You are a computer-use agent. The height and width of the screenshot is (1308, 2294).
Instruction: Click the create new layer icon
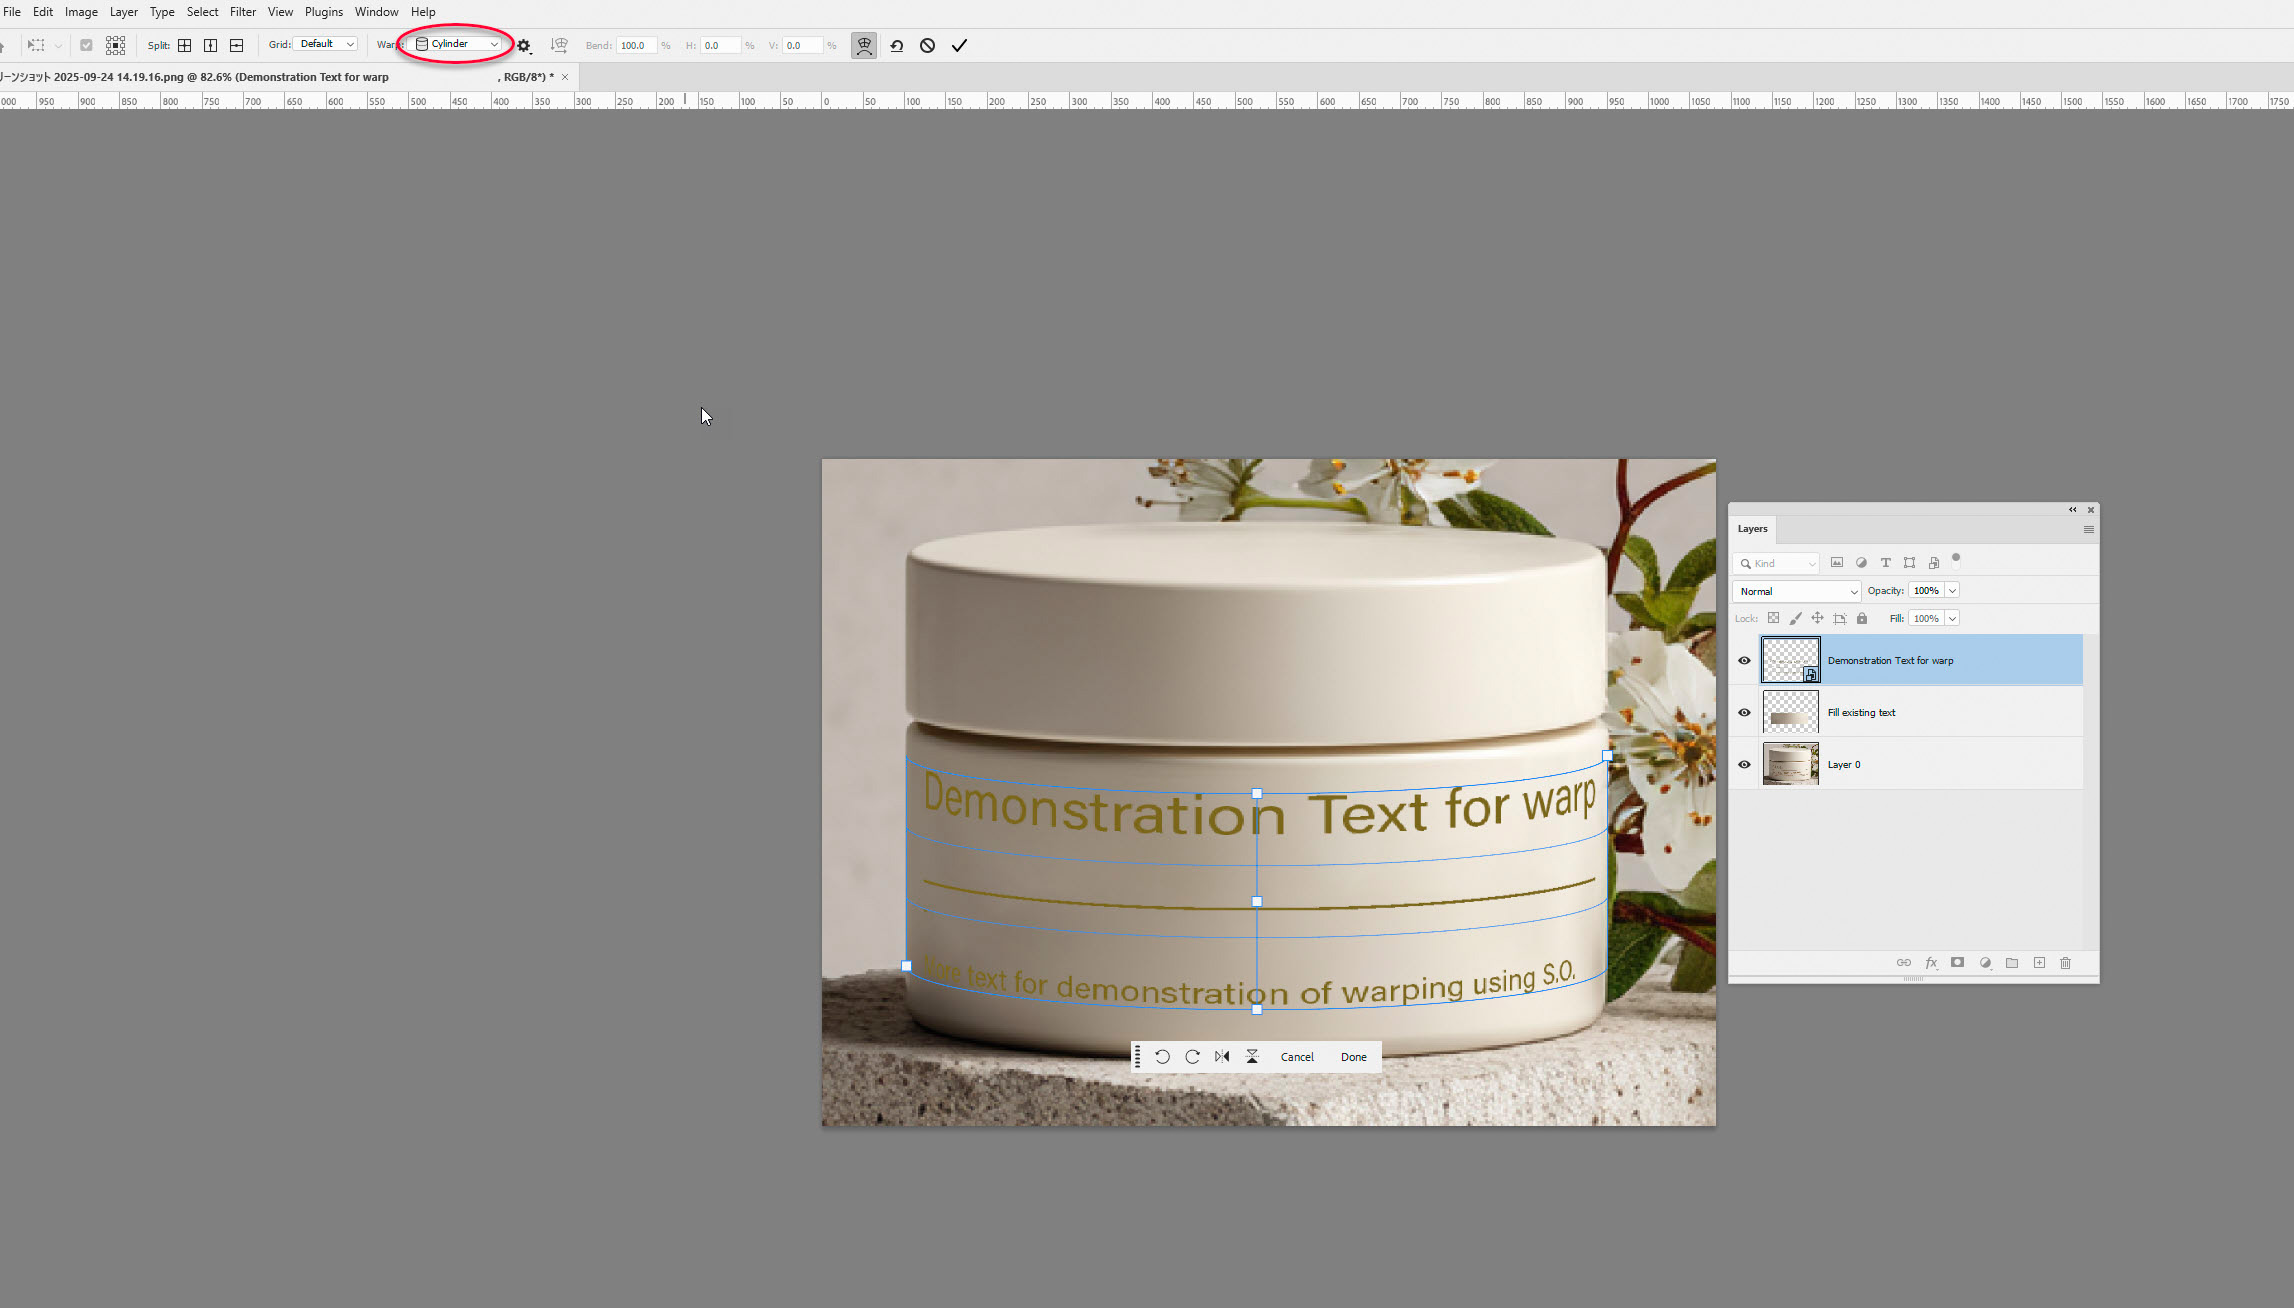(x=2039, y=963)
